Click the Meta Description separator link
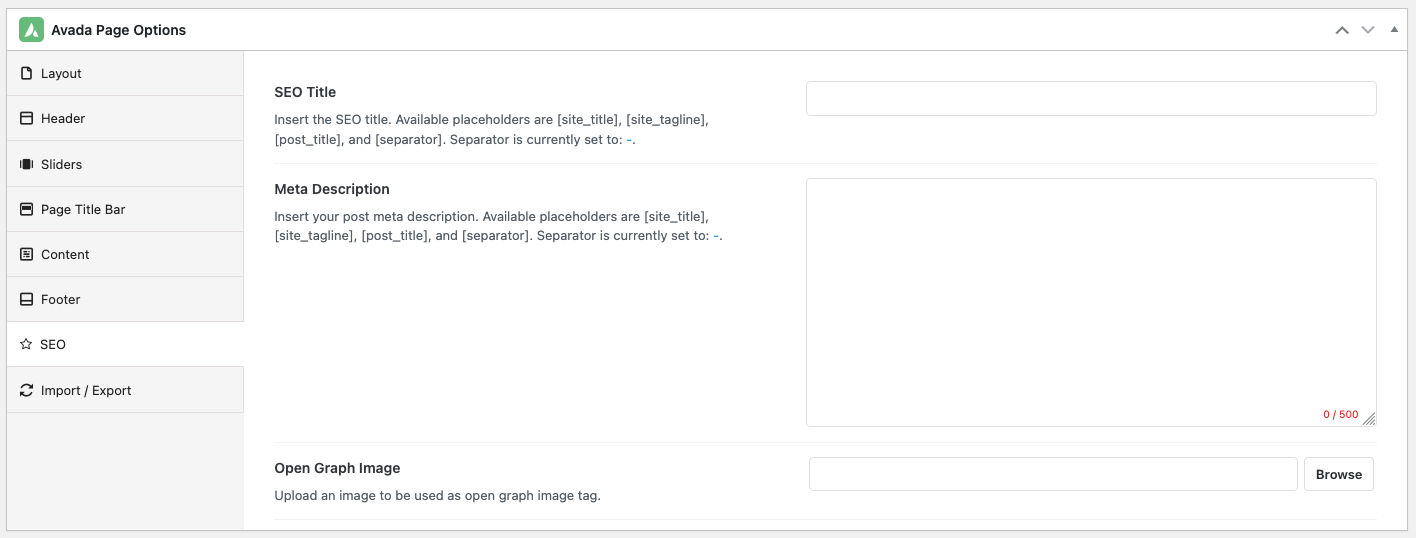1416x538 pixels. [716, 236]
